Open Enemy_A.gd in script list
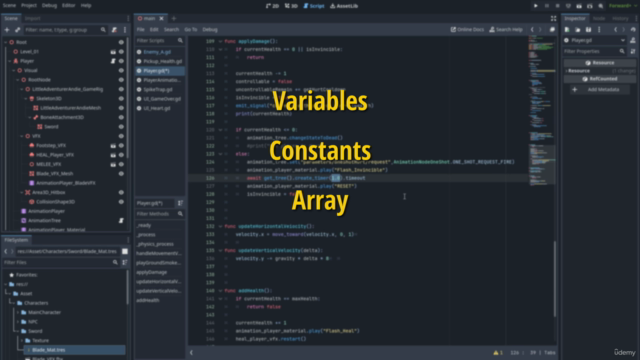 click(160, 52)
